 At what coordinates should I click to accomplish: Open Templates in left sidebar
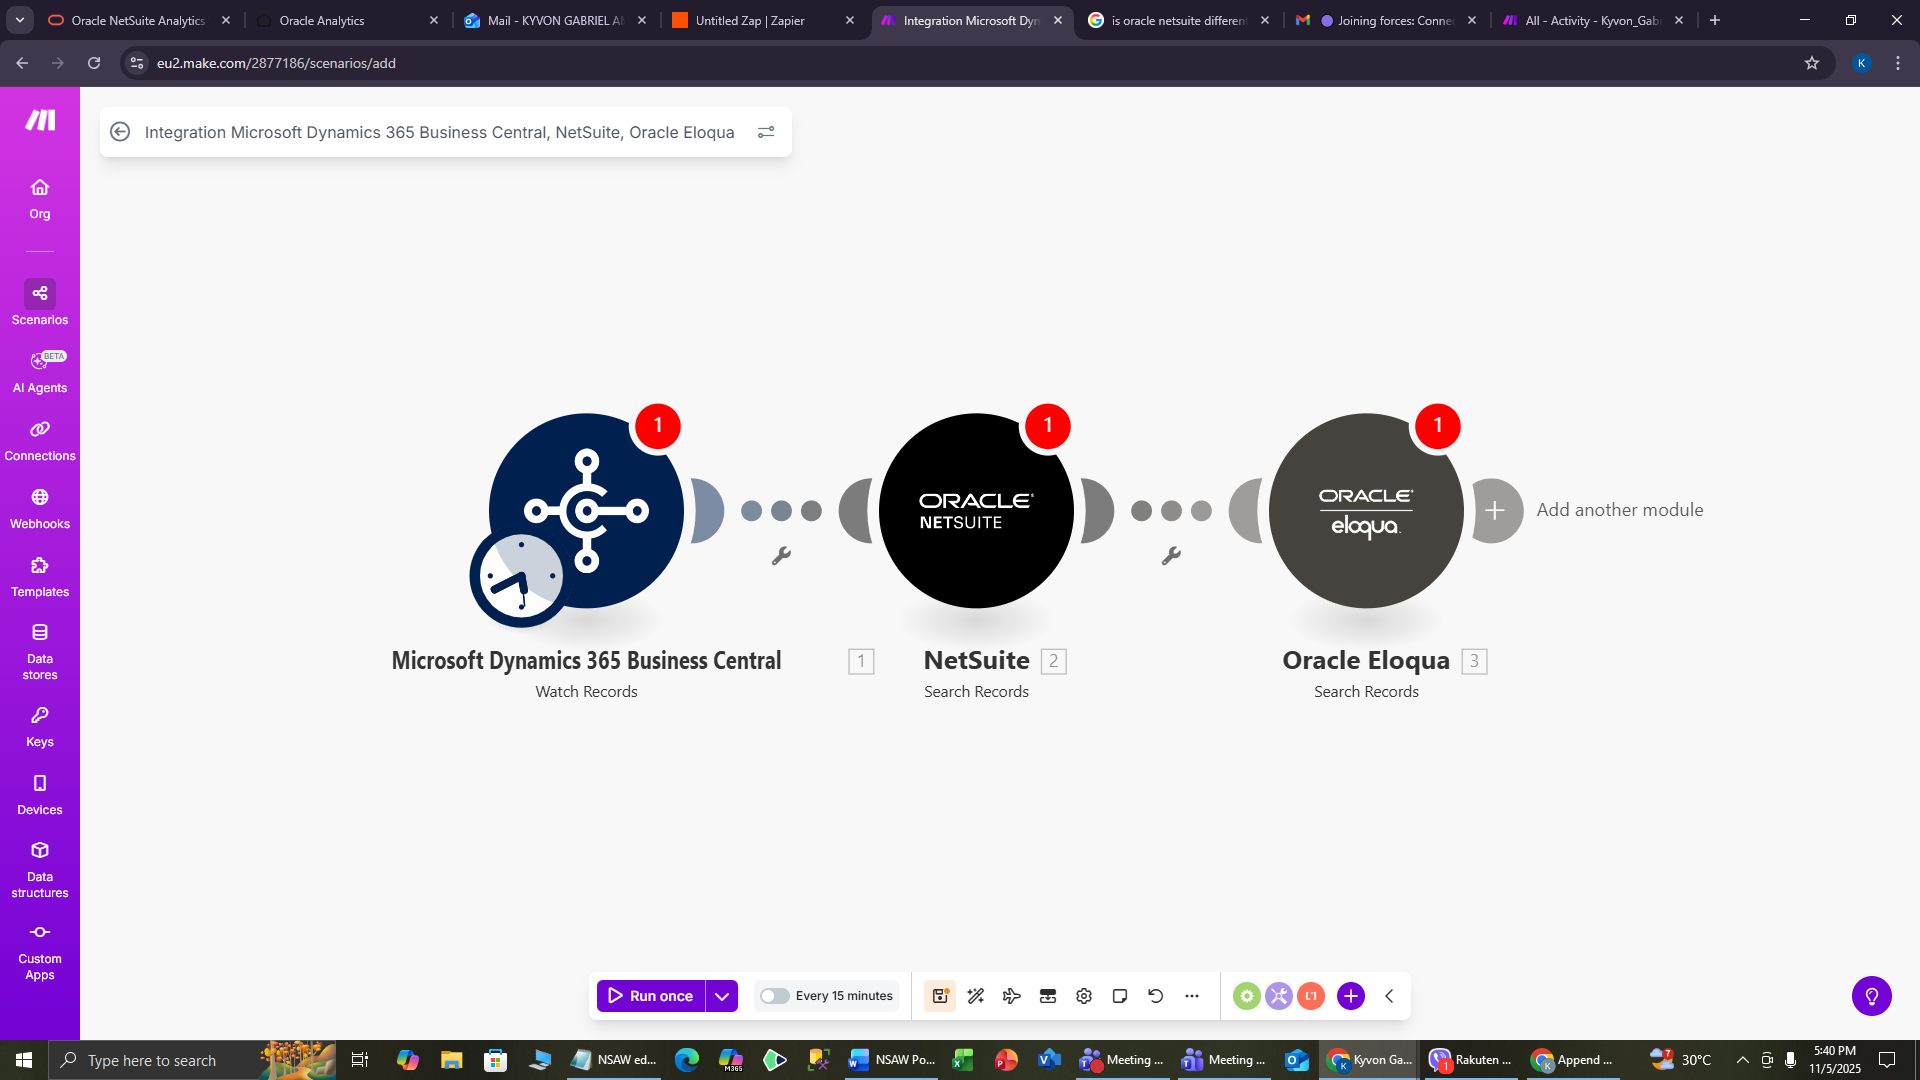coord(40,577)
